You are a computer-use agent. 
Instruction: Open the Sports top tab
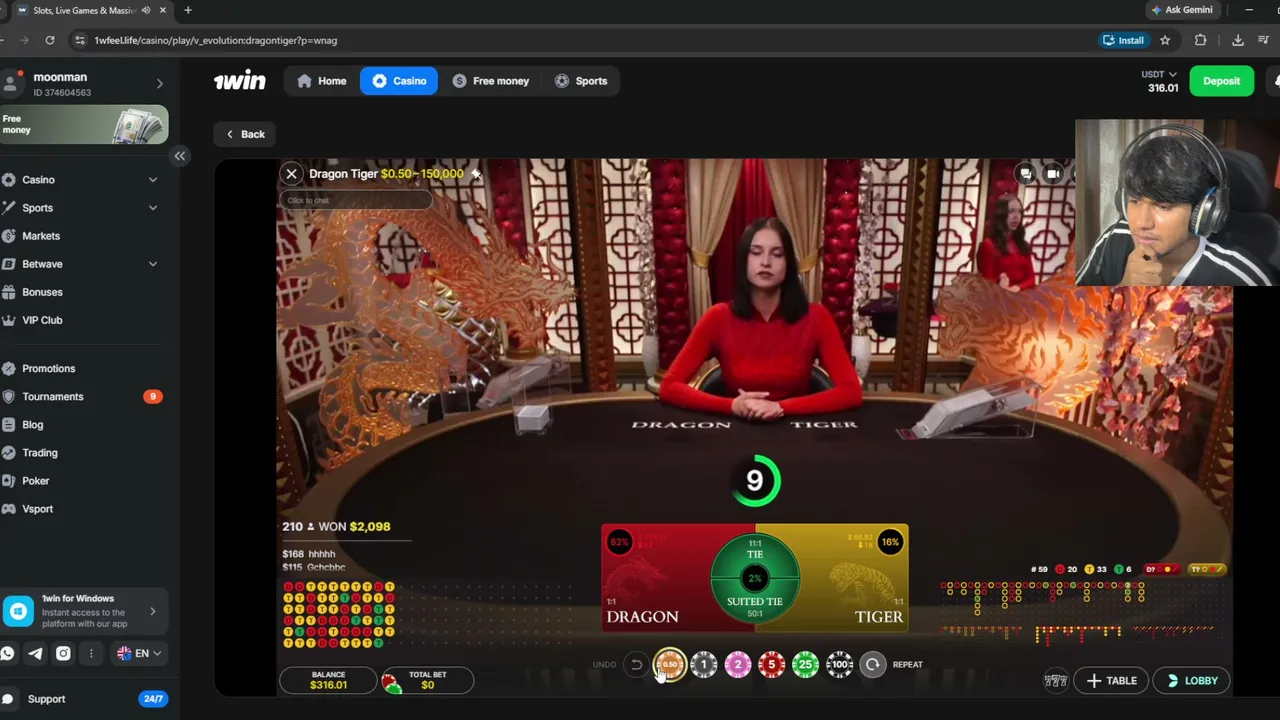(580, 81)
